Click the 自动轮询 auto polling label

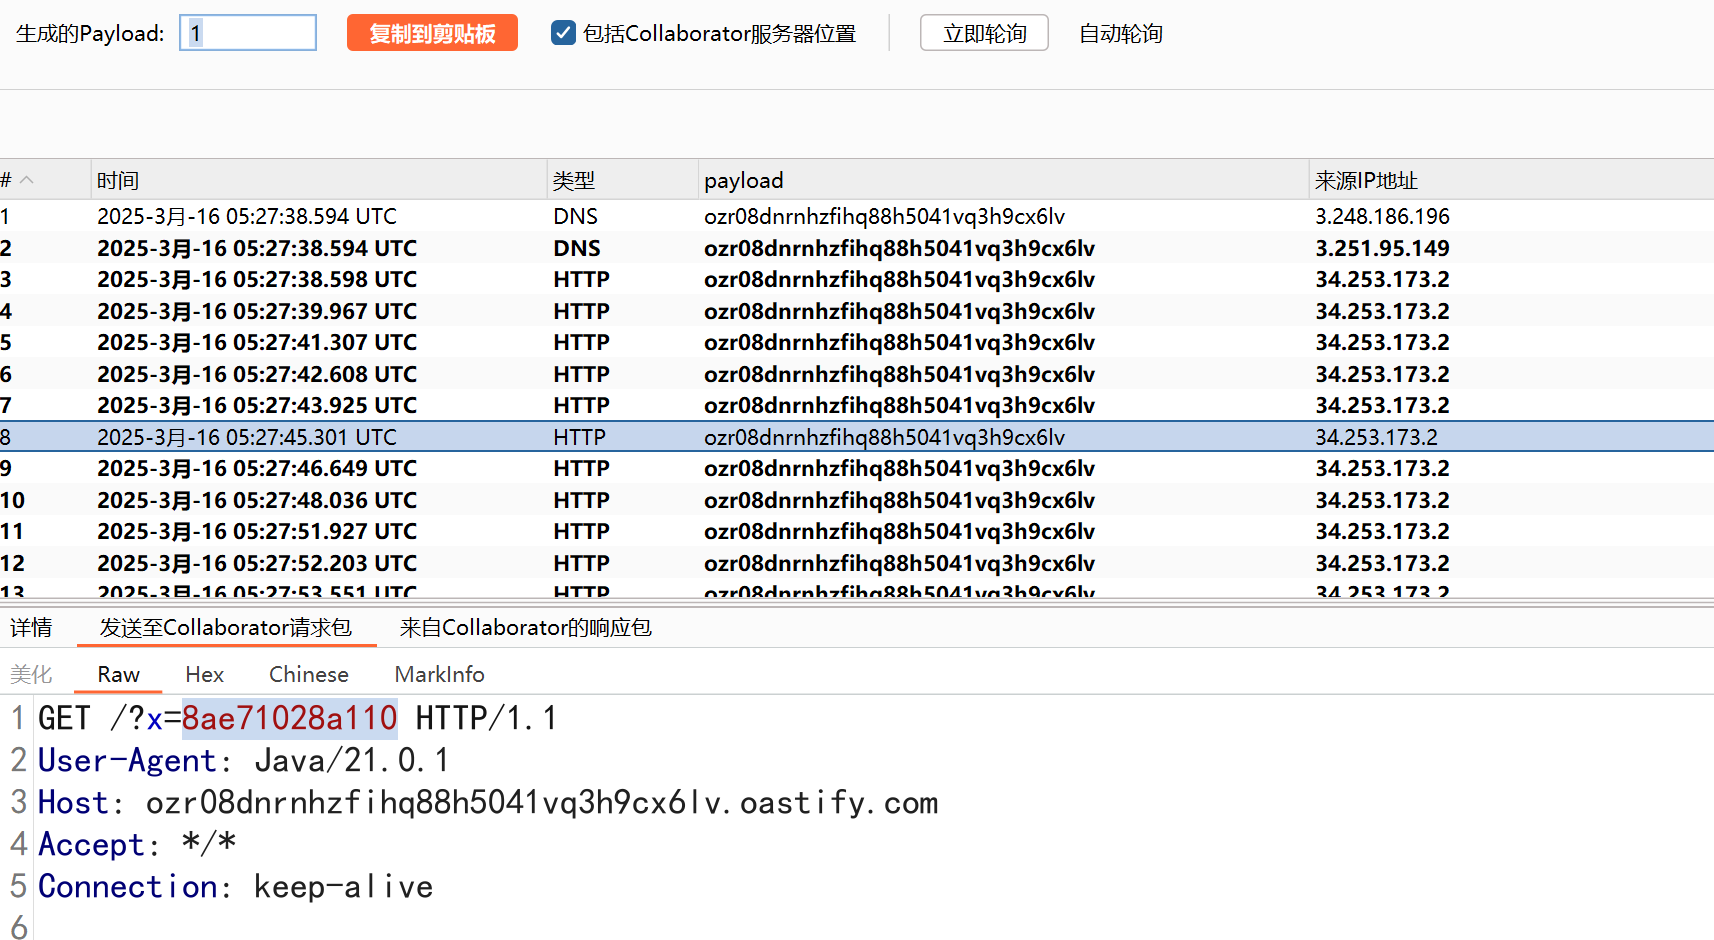coord(1120,34)
